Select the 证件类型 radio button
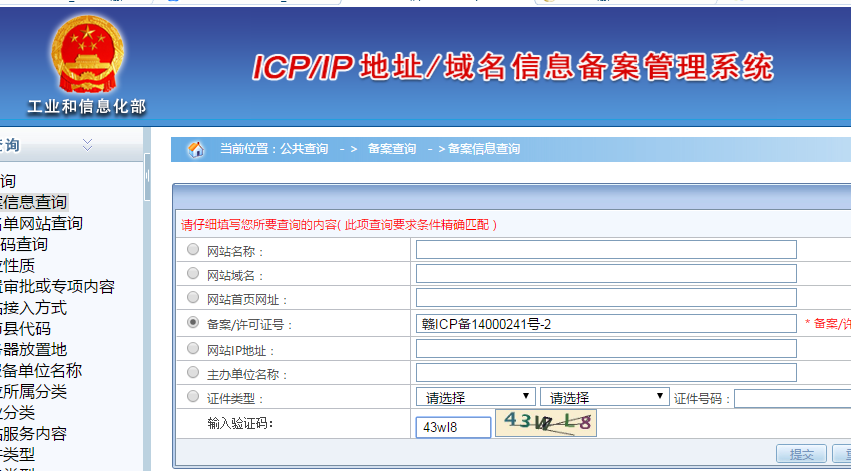 [193, 397]
